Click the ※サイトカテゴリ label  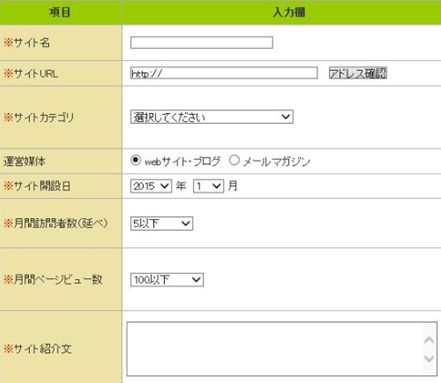[38, 117]
